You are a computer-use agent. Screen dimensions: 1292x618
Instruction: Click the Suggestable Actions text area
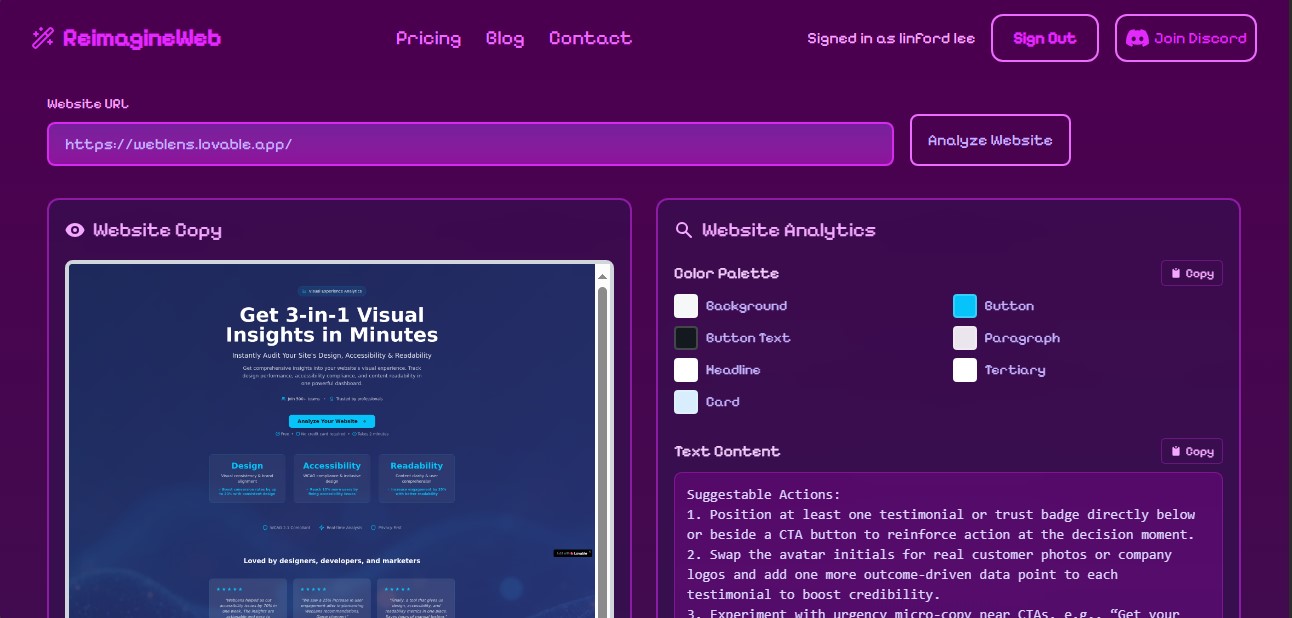click(948, 545)
